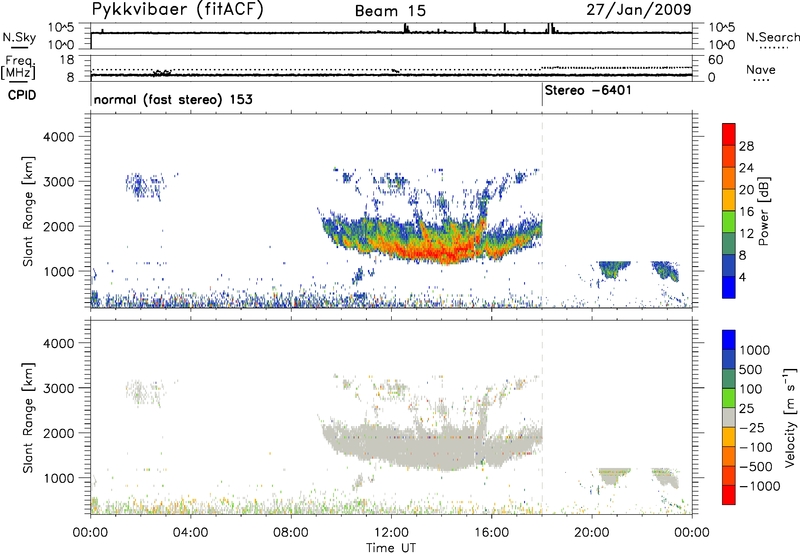
Task: Click the Time UT axis title
Action: (391, 548)
